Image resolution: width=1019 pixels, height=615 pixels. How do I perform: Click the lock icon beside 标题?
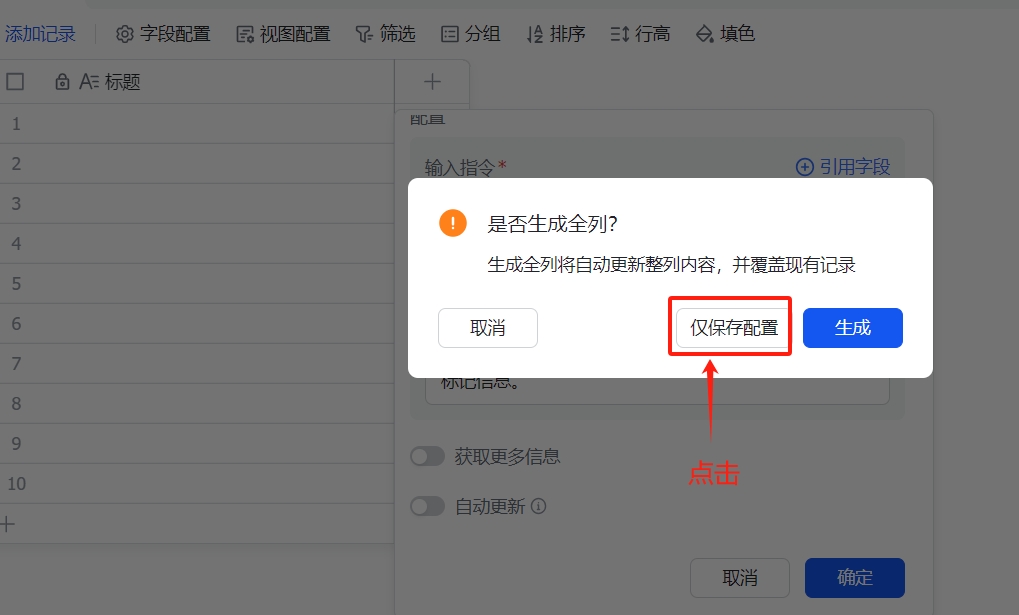[x=62, y=82]
